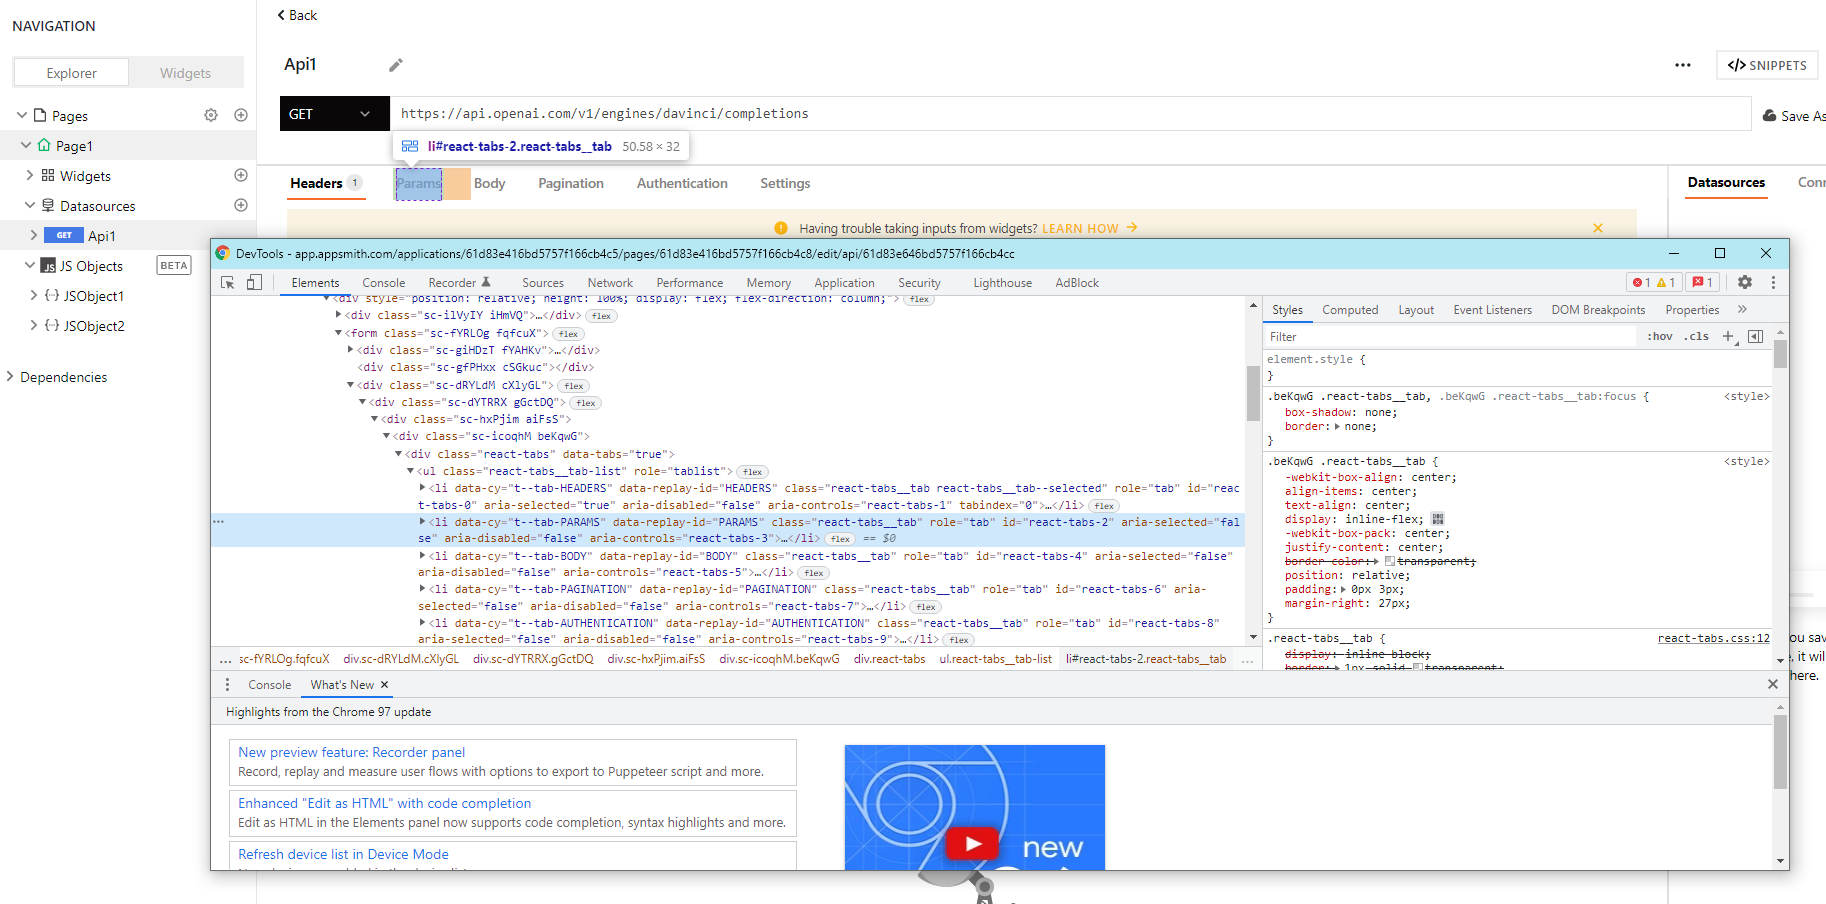Click the DevTools error and warning counter
The height and width of the screenshot is (904, 1826).
pos(1654,283)
